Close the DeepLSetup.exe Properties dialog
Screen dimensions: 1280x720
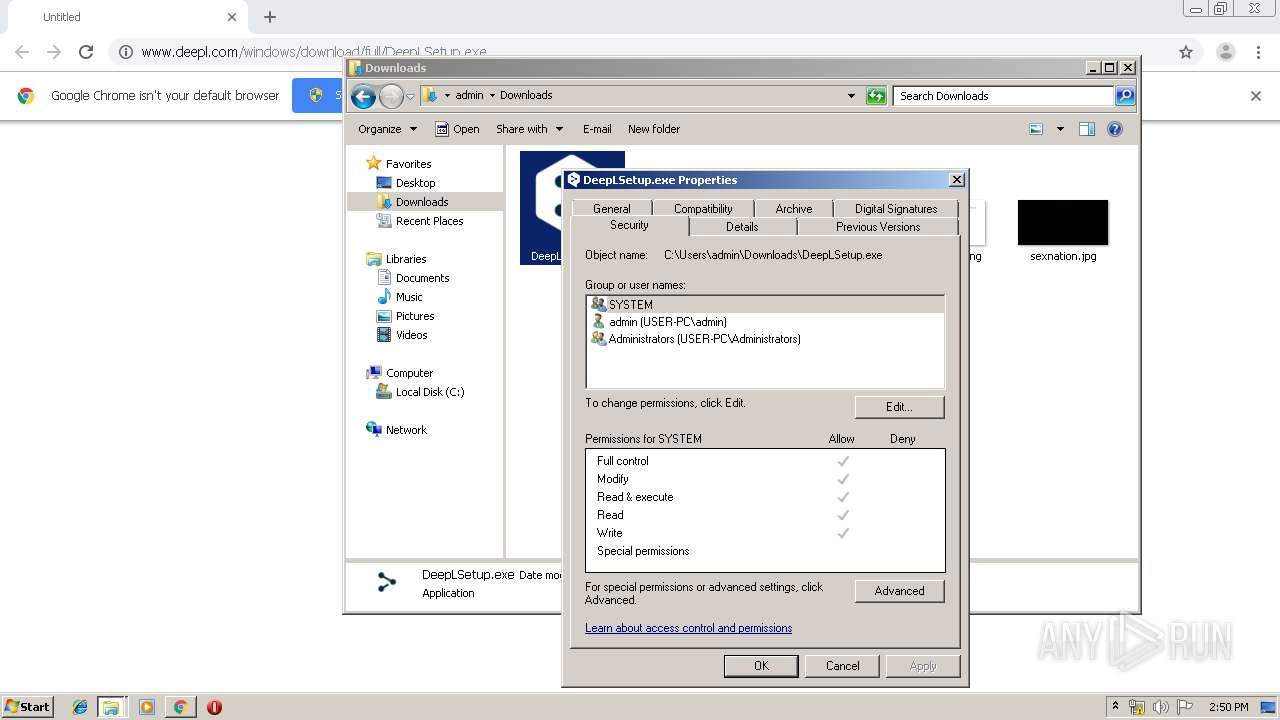956,180
